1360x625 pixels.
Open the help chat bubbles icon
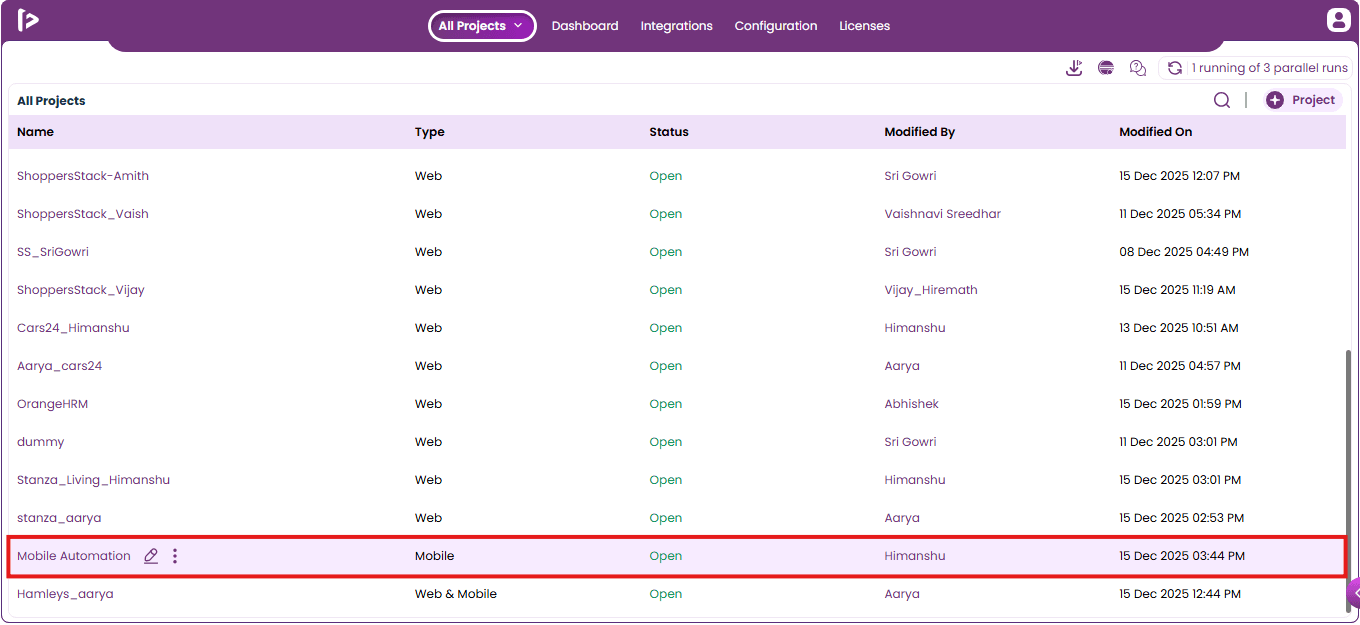pos(1138,68)
